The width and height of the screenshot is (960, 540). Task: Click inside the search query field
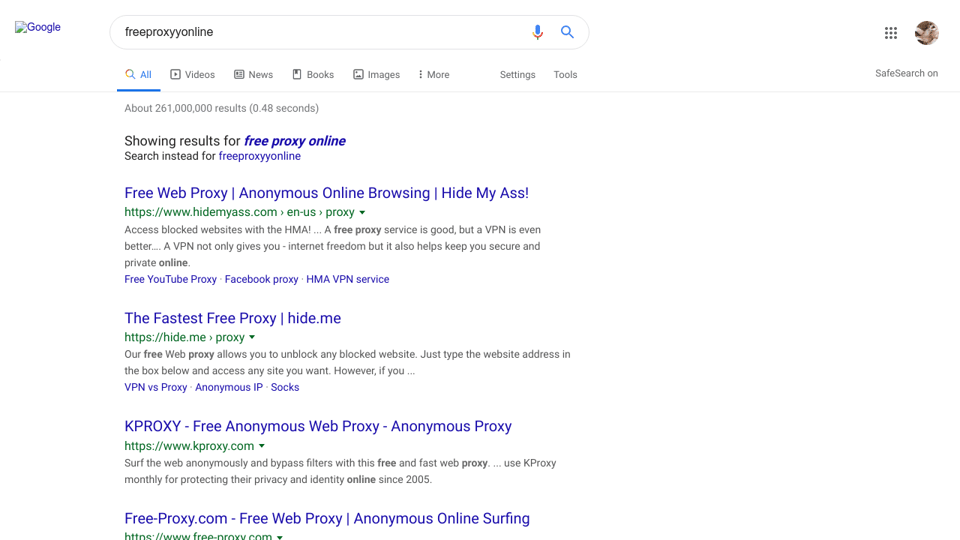pos(320,32)
